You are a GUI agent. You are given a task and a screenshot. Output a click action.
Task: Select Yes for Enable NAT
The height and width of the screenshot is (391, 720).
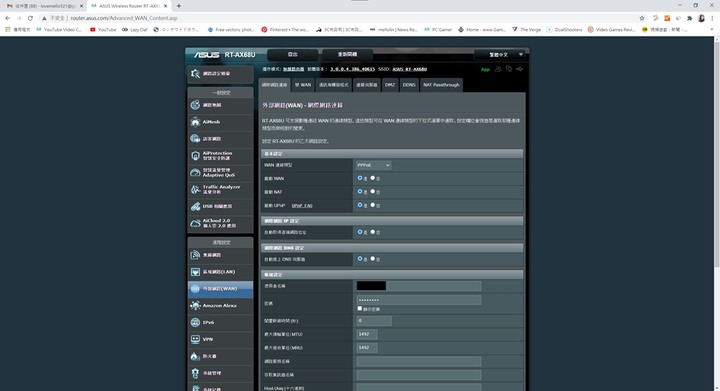click(360, 191)
